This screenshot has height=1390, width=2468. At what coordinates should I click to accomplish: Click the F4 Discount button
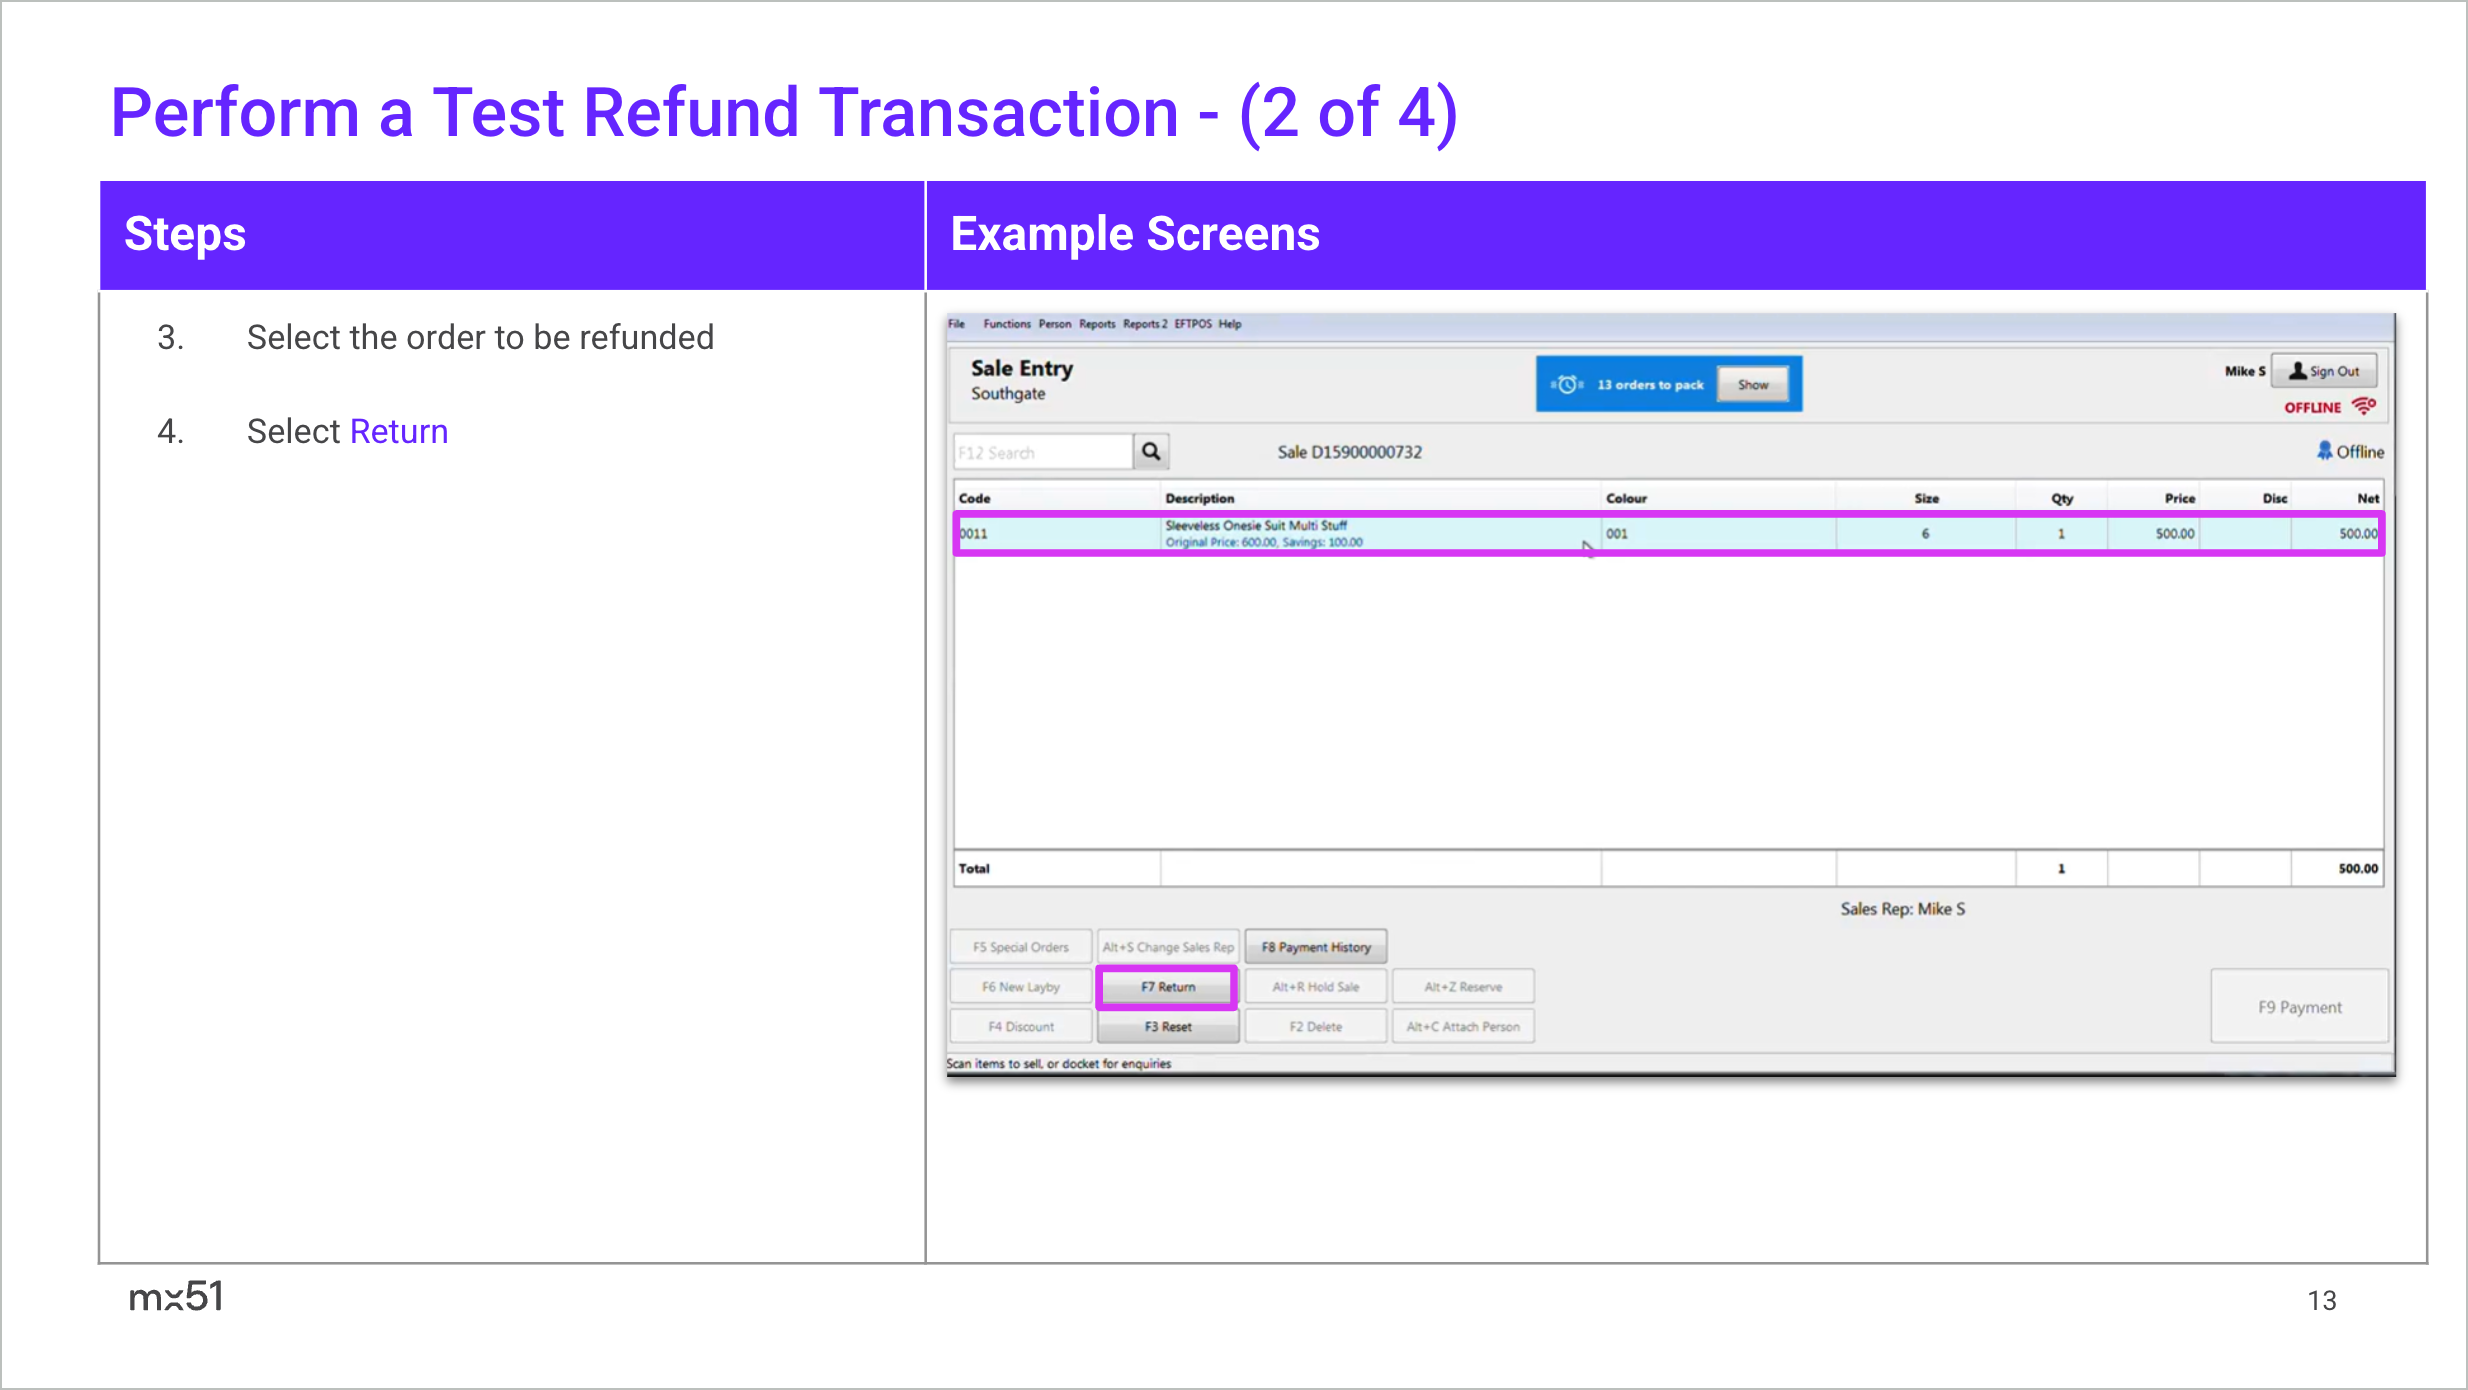(1020, 1027)
